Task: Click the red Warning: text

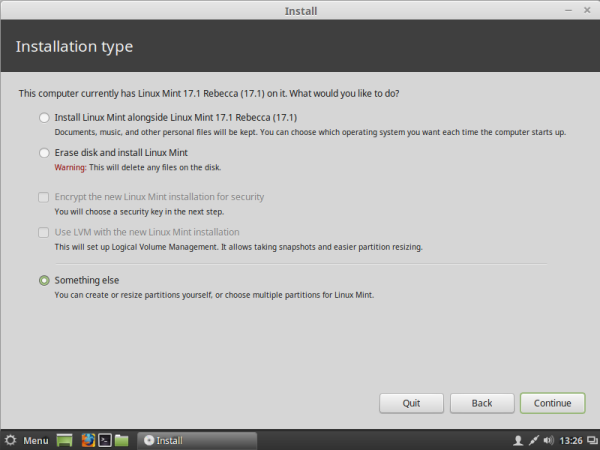Action: pos(70,167)
